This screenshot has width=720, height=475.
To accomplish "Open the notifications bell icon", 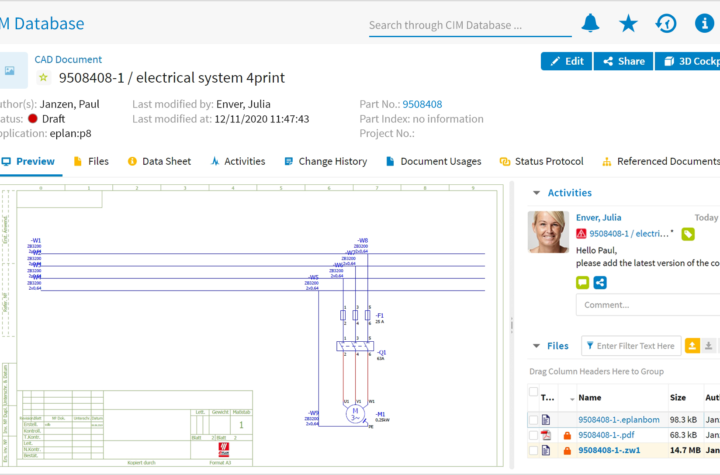I will pos(590,23).
